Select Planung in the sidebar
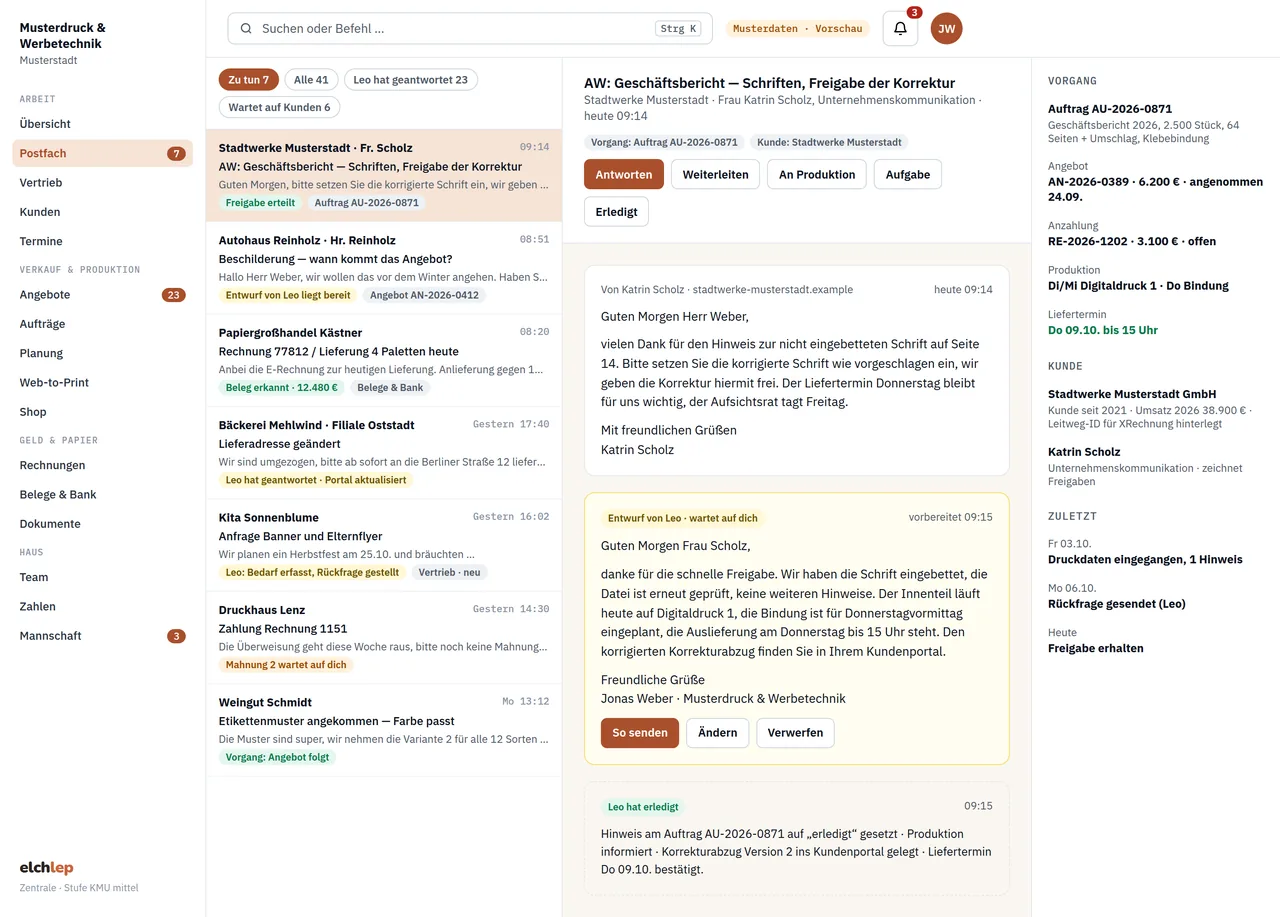Screen dimensions: 1280x917 pos(102,353)
